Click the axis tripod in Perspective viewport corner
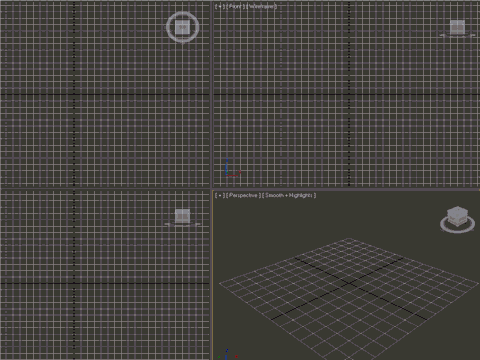Screen dimensions: 480x360 [x=227, y=354]
